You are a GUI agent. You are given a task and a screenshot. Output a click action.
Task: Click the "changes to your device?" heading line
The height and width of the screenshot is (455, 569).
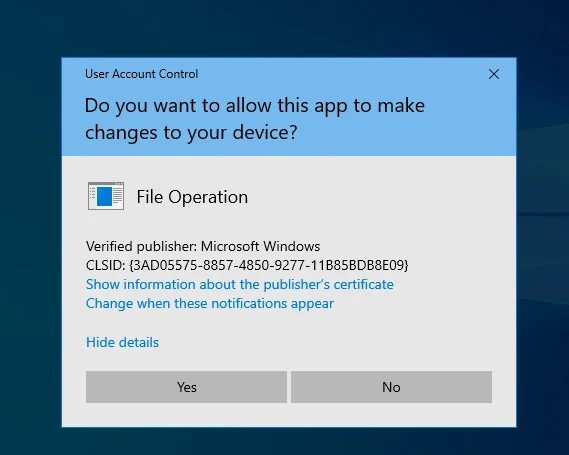[x=191, y=132]
